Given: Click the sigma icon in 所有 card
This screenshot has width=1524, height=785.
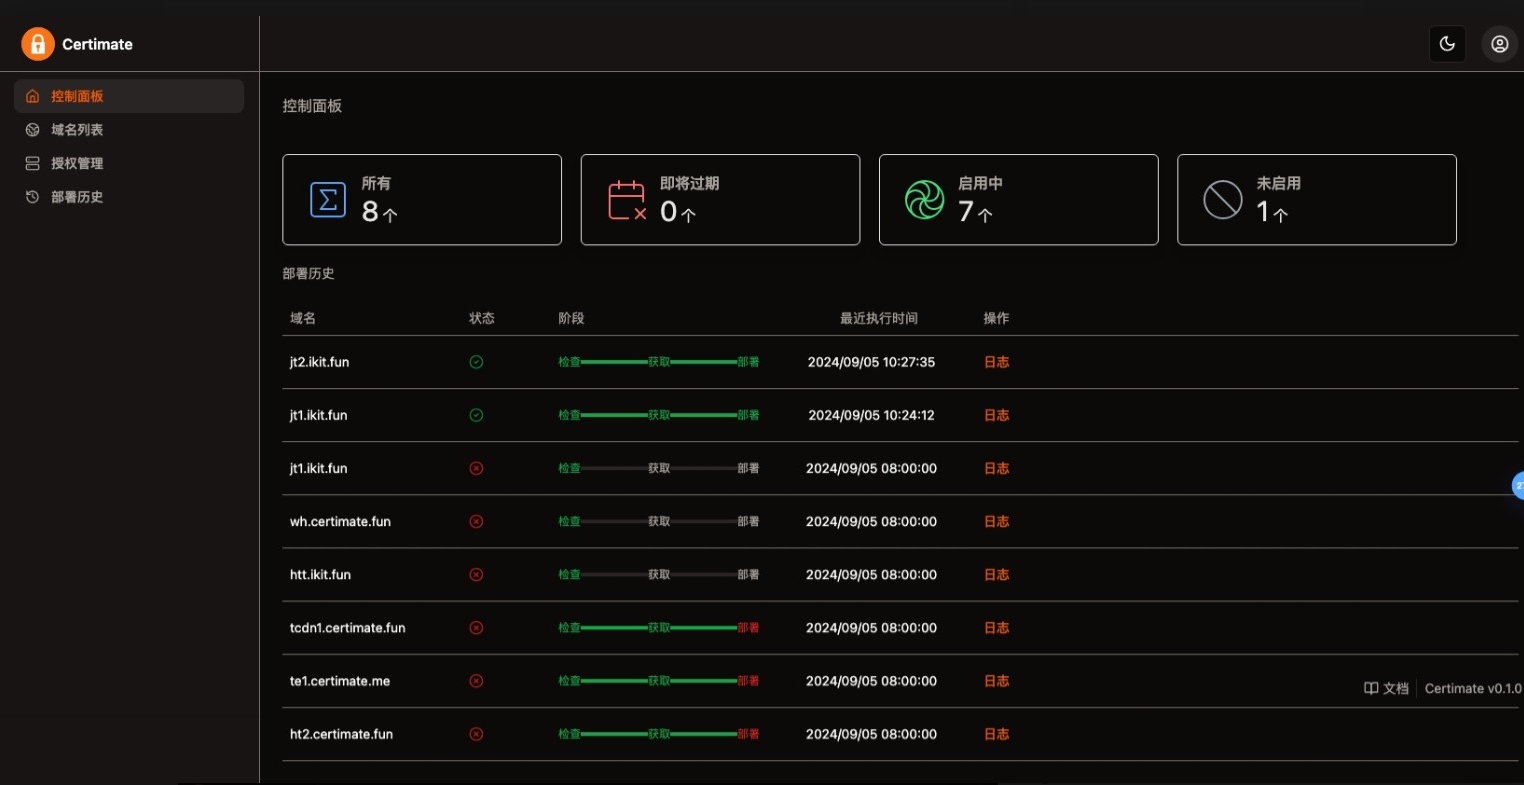Looking at the screenshot, I should pos(328,200).
